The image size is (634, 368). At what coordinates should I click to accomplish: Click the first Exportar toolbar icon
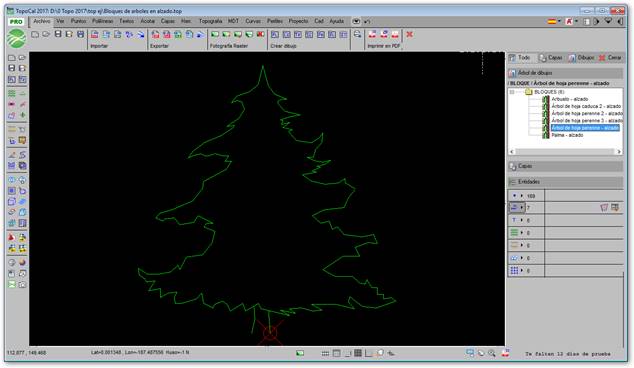(155, 35)
